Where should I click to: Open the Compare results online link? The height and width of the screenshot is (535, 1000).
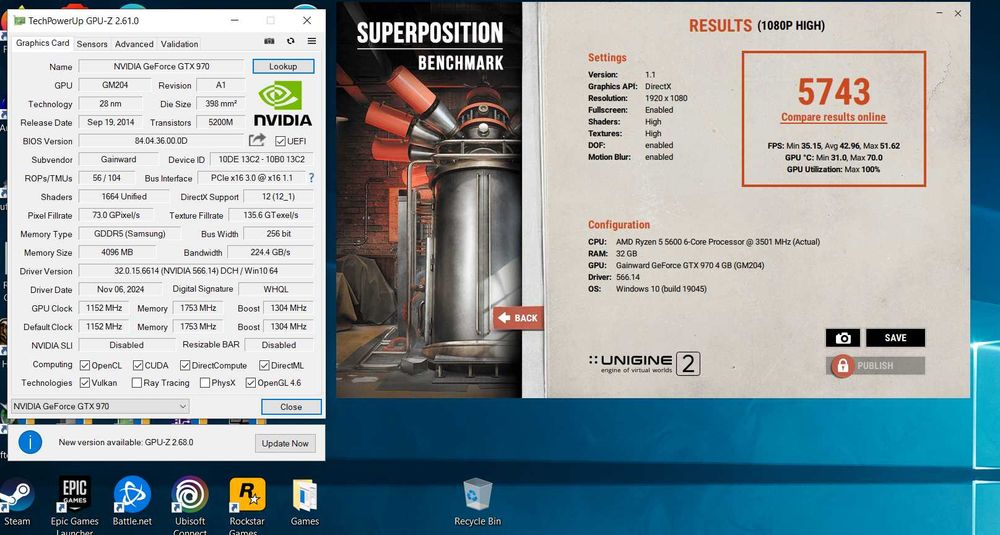834,117
